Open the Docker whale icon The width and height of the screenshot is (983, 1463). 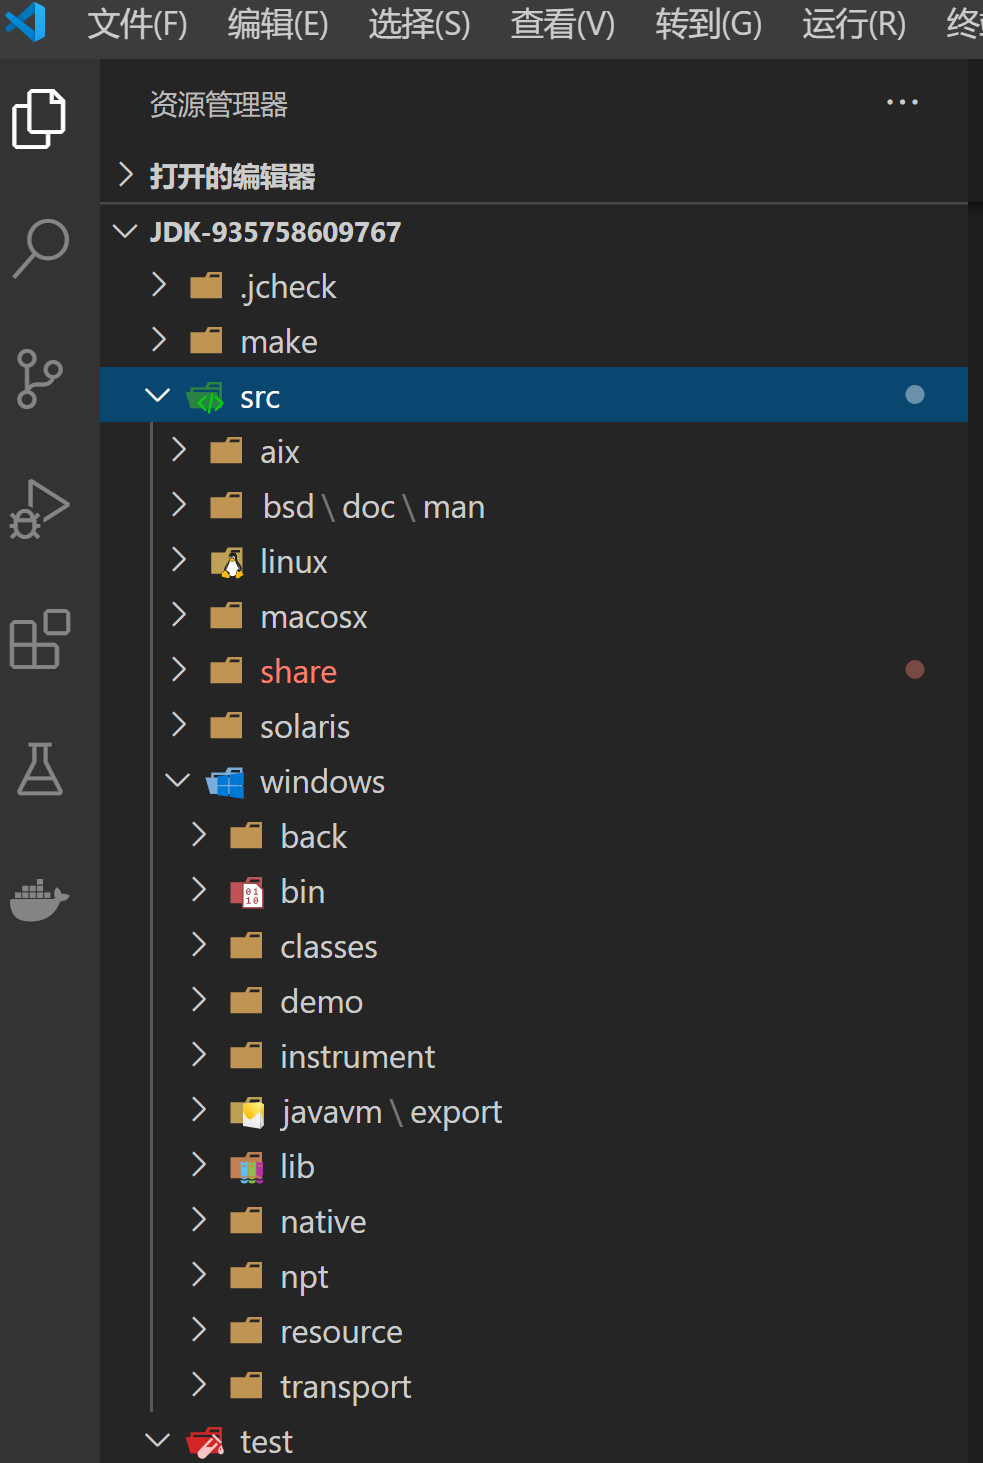(40, 899)
